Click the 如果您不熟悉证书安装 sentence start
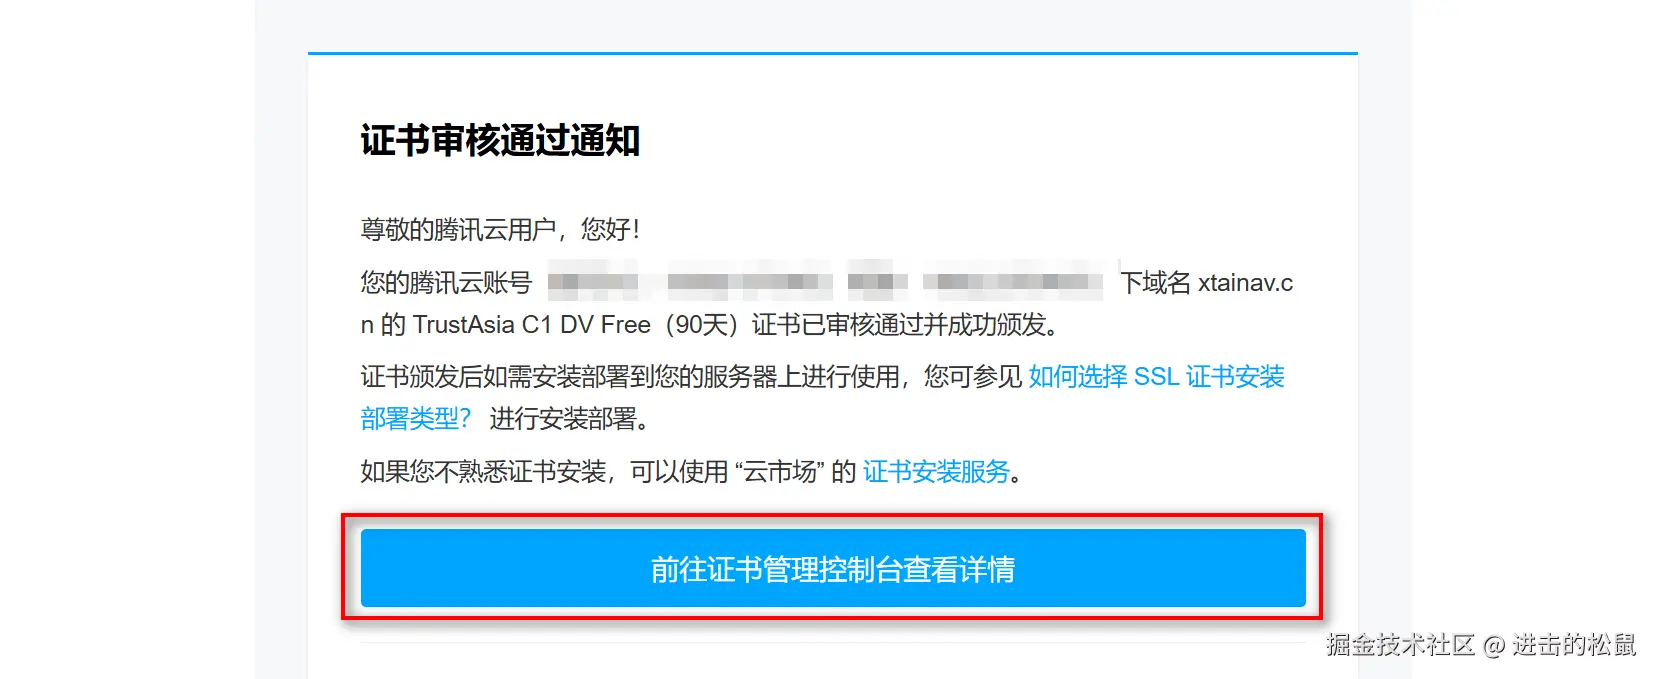 pyautogui.click(x=484, y=472)
